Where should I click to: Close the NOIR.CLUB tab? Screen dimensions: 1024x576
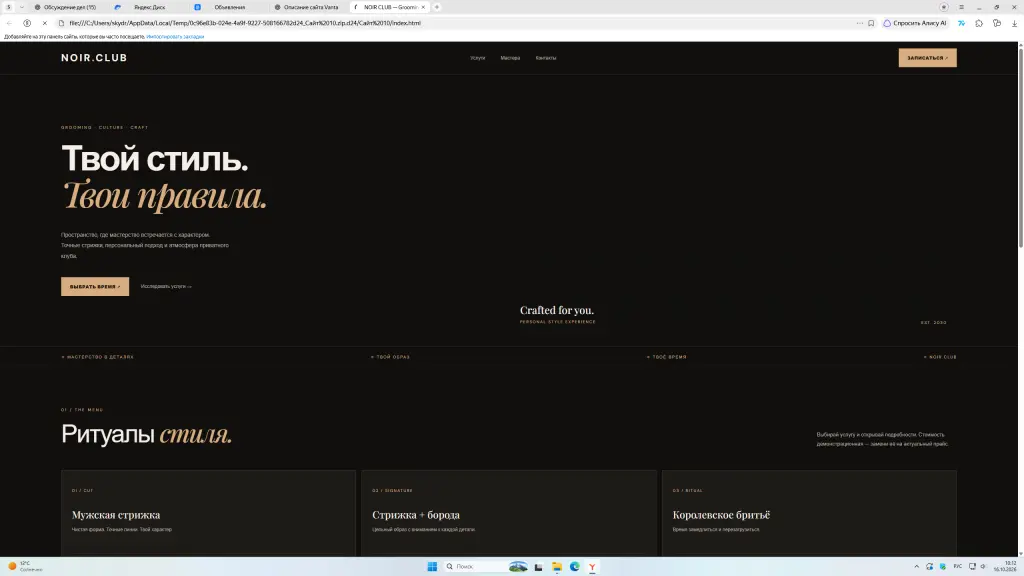(x=423, y=7)
